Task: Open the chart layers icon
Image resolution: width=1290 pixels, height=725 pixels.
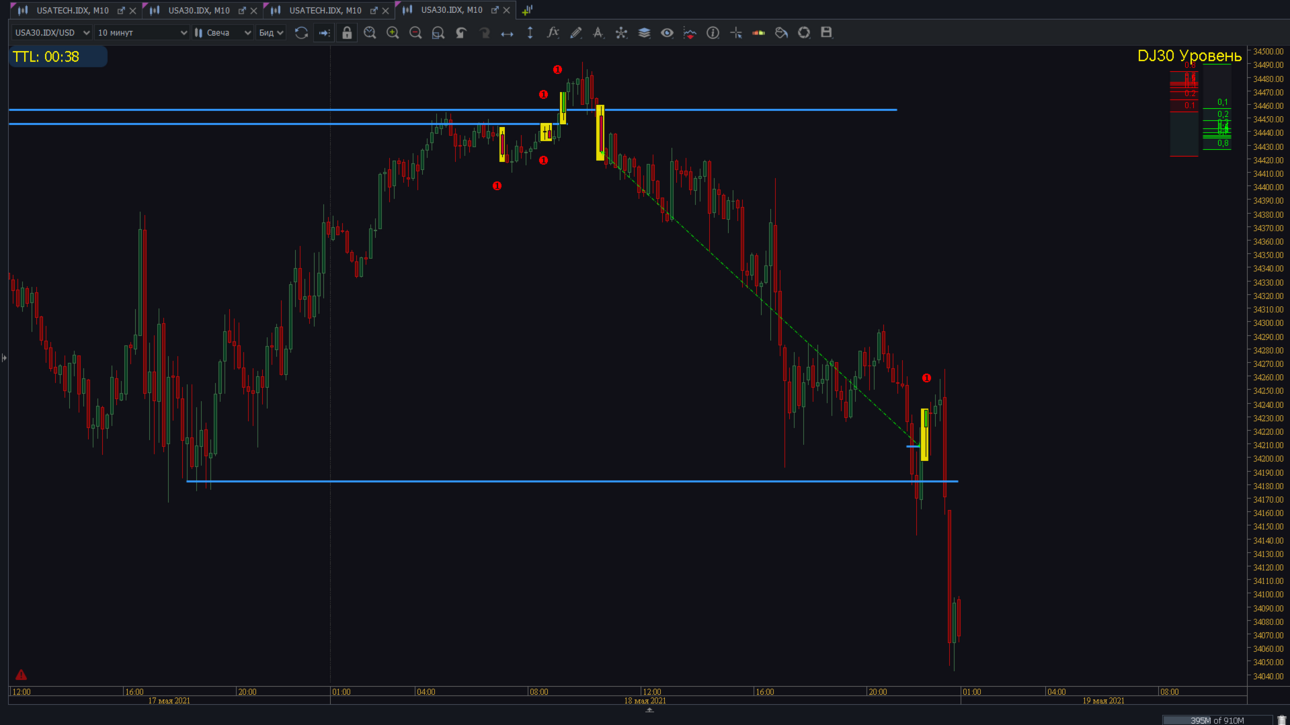Action: (644, 33)
